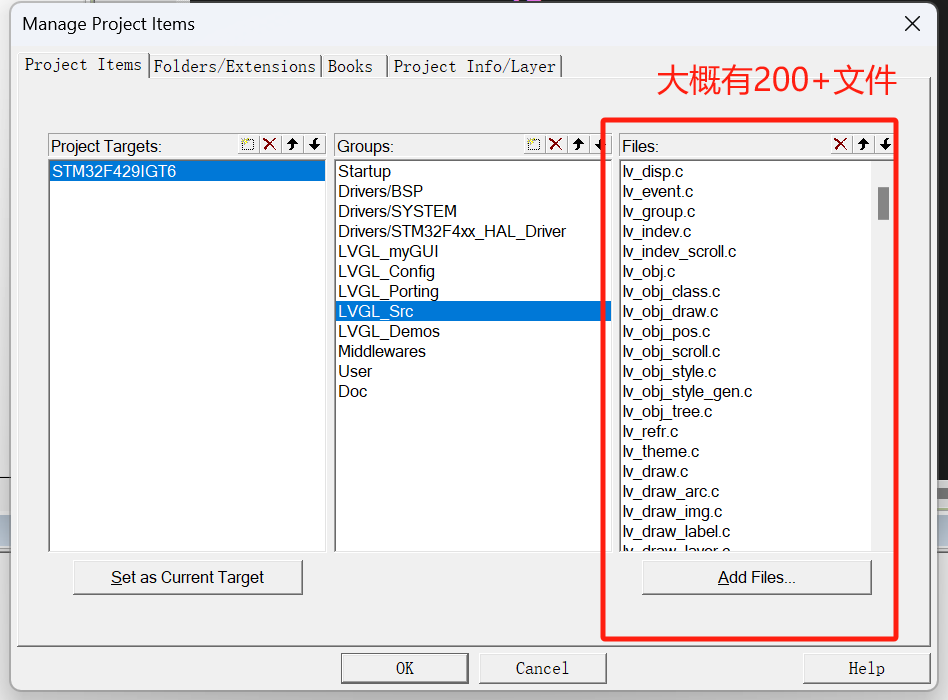Image resolution: width=948 pixels, height=700 pixels.
Task: Confirm the dialog with OK
Action: click(x=404, y=668)
